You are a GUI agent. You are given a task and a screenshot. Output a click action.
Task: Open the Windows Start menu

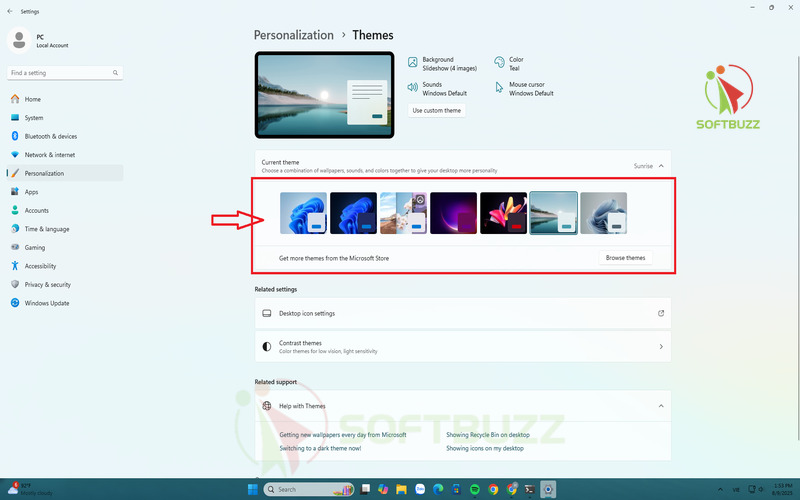pos(253,489)
